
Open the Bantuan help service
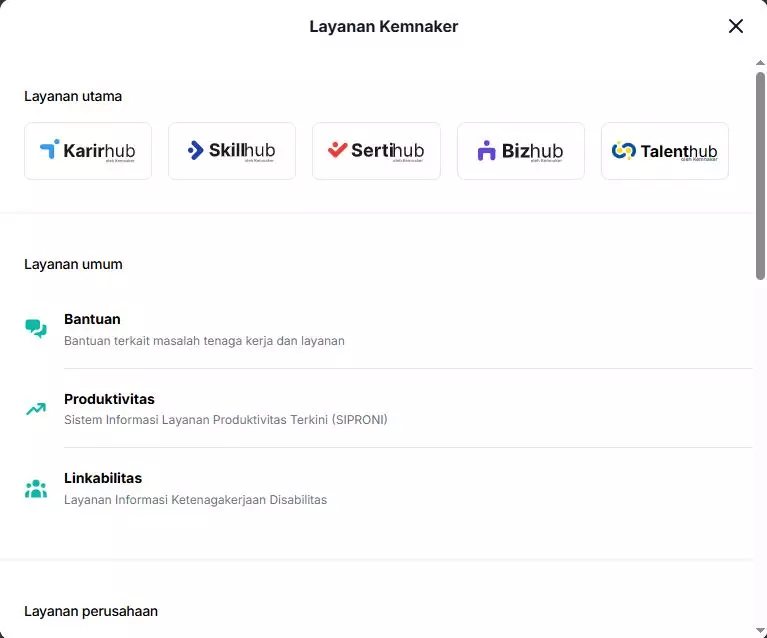click(x=92, y=320)
